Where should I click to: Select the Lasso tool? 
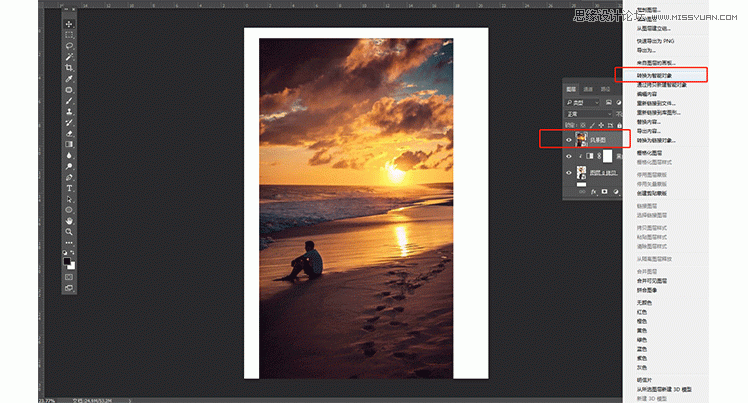click(69, 45)
